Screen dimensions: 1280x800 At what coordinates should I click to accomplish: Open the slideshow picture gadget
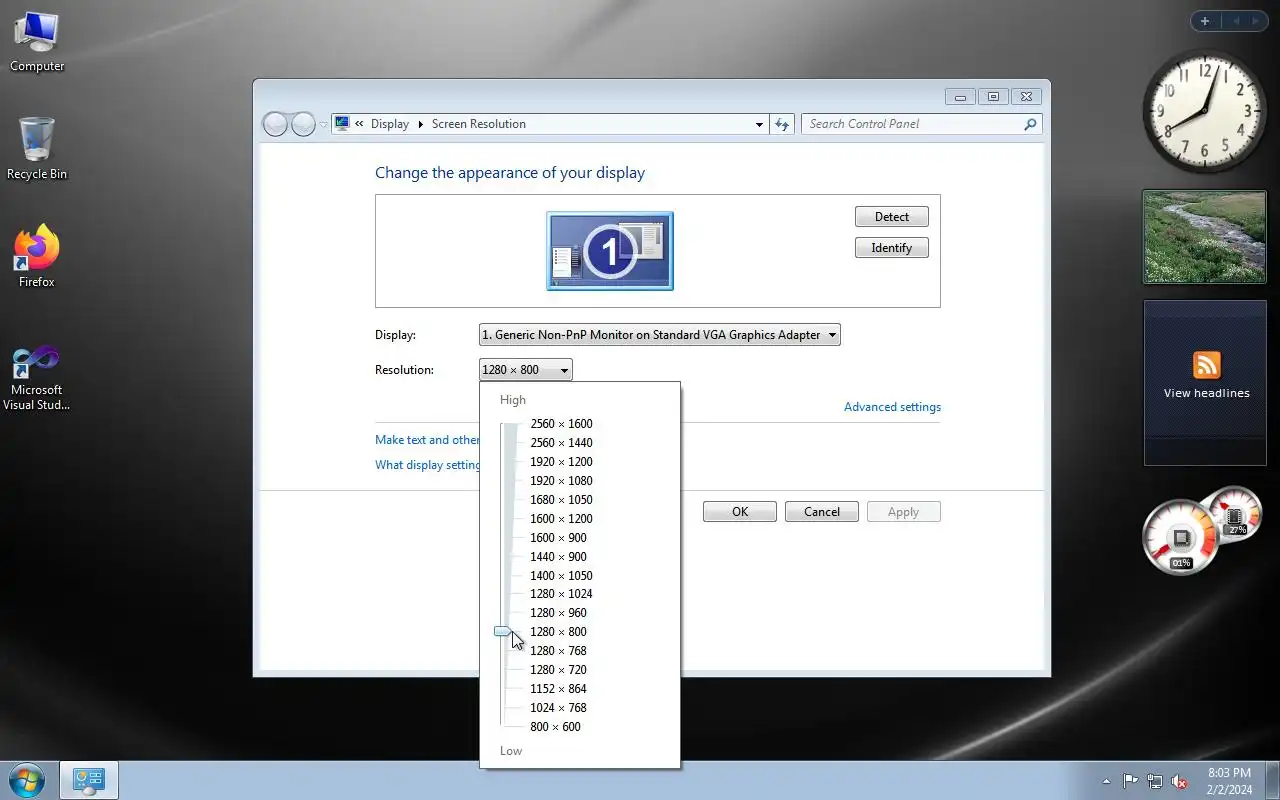click(x=1205, y=237)
